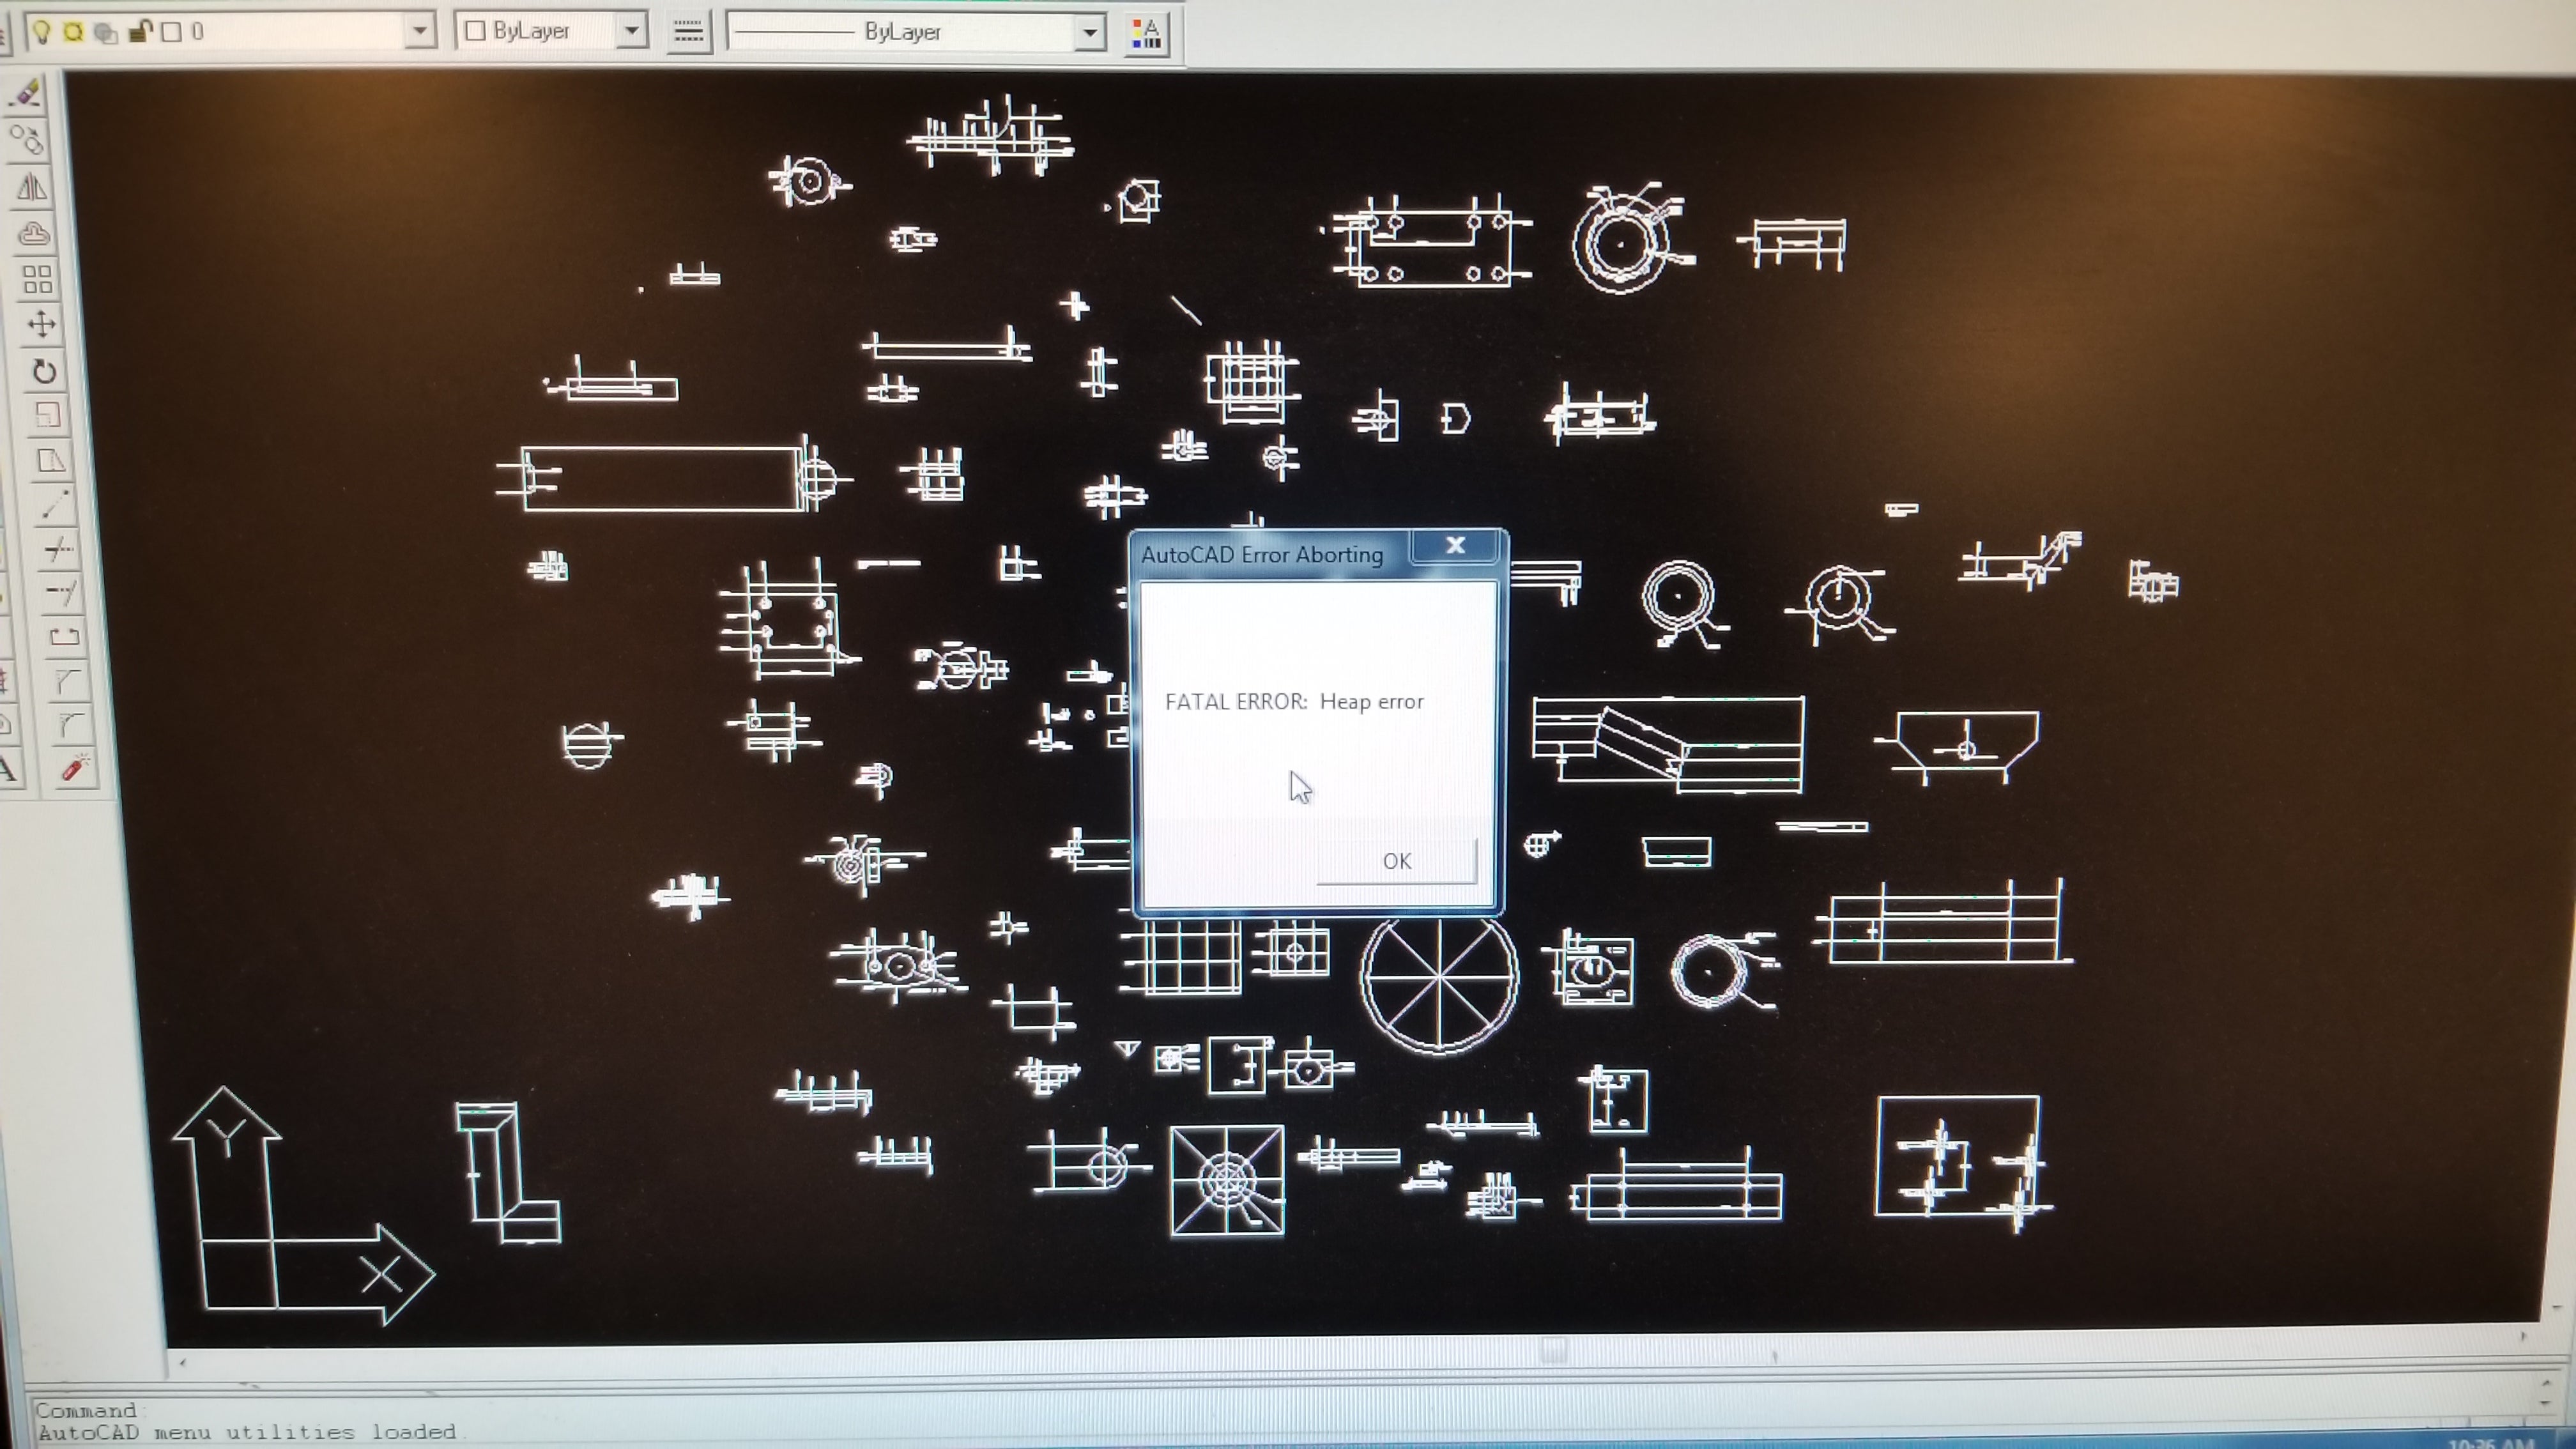Viewport: 2576px width, 1449px height.
Task: Select the Extend tool
Action: [x=61, y=592]
